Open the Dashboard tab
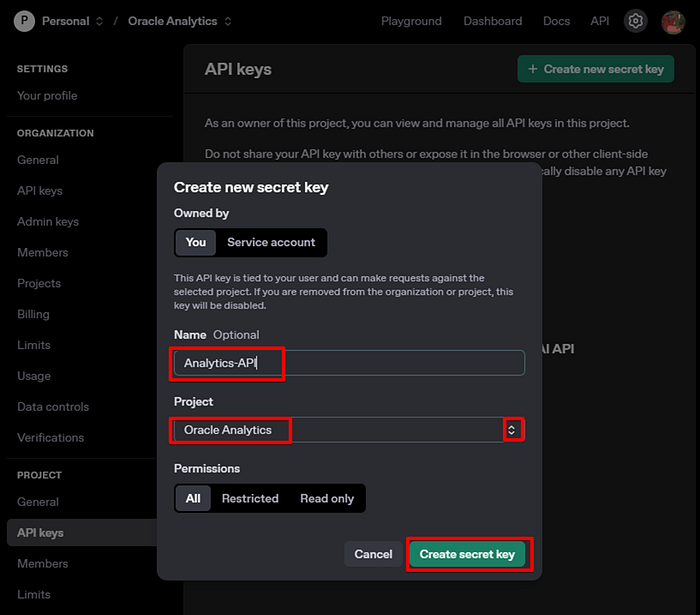Screen dimensions: 700x615 click(x=492, y=21)
